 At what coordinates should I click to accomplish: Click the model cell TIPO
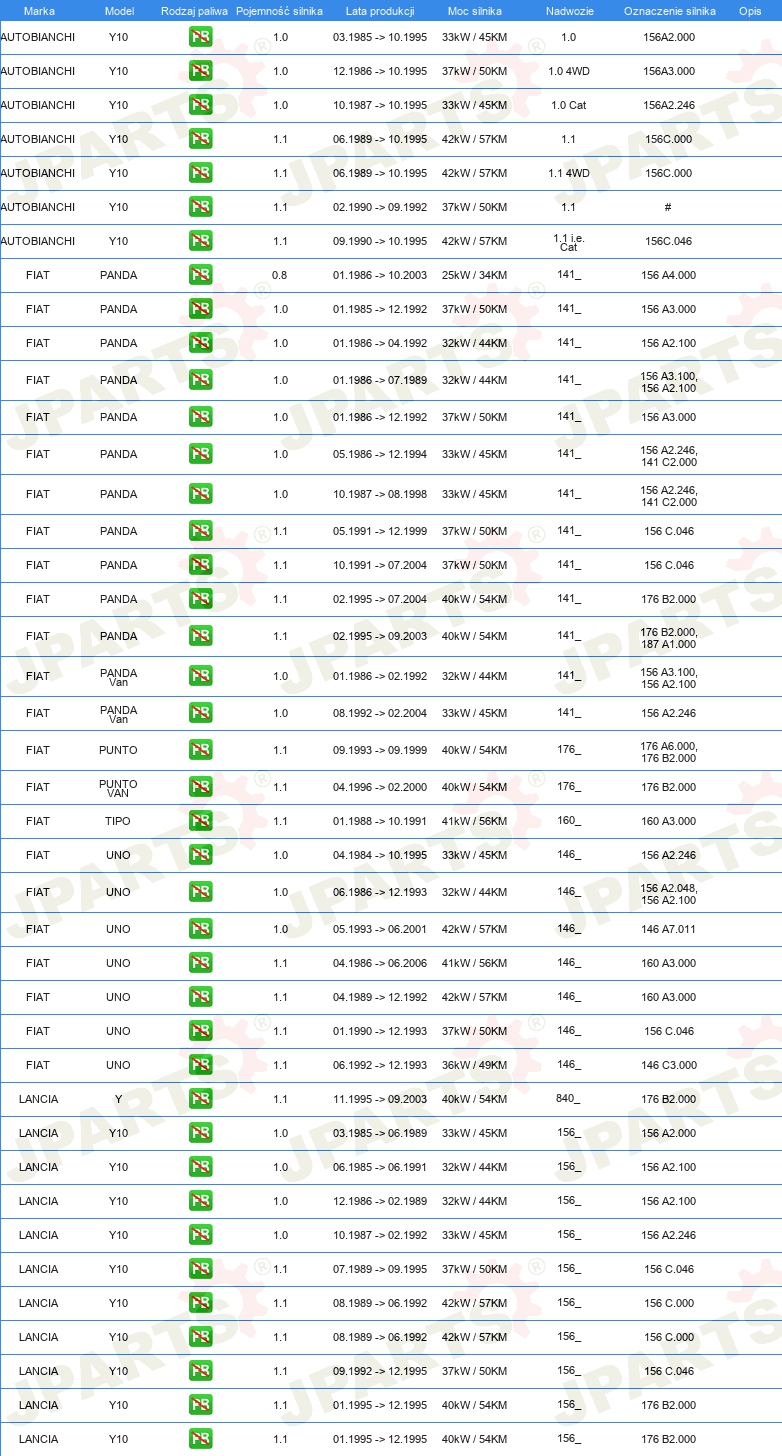119,821
